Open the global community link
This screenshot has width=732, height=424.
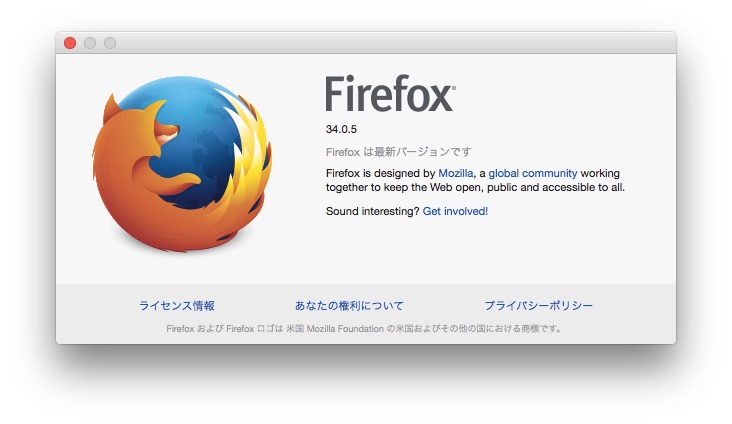point(533,173)
